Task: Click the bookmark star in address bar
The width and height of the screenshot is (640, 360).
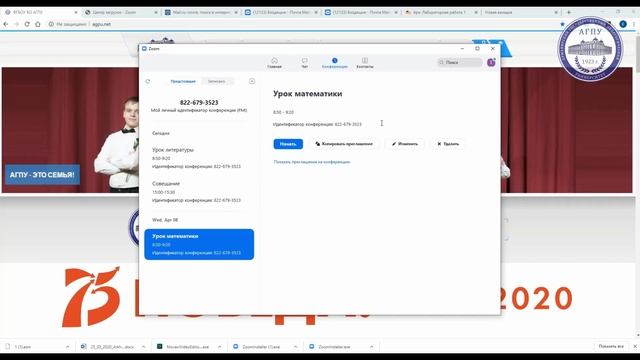Action: (x=562, y=24)
